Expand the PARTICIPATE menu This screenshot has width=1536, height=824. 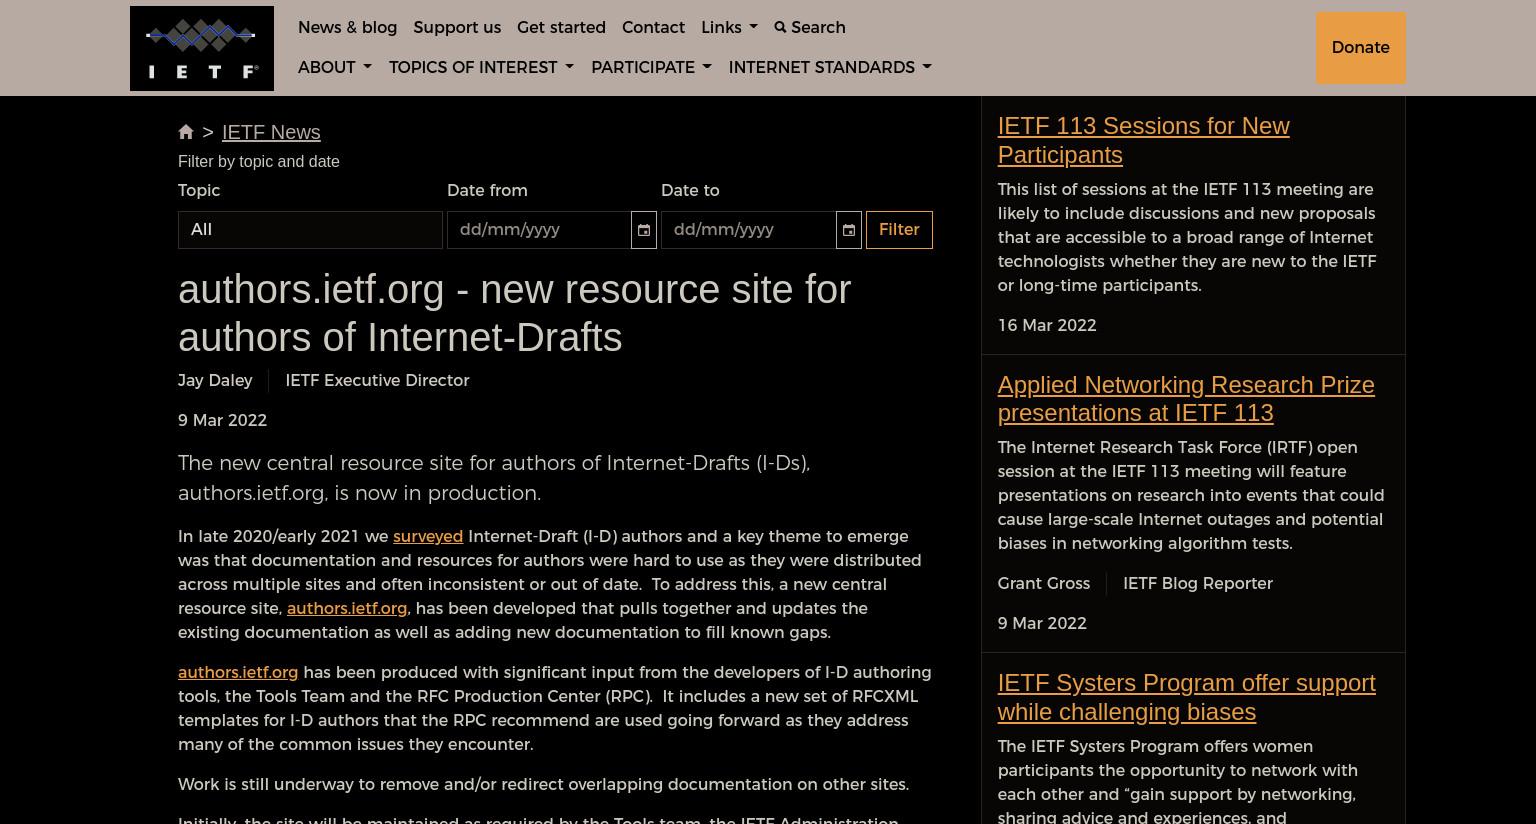tap(651, 67)
